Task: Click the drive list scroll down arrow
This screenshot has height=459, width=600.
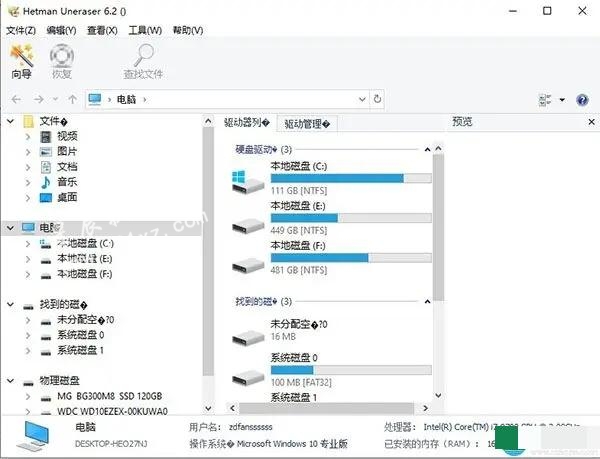Action: pos(439,395)
